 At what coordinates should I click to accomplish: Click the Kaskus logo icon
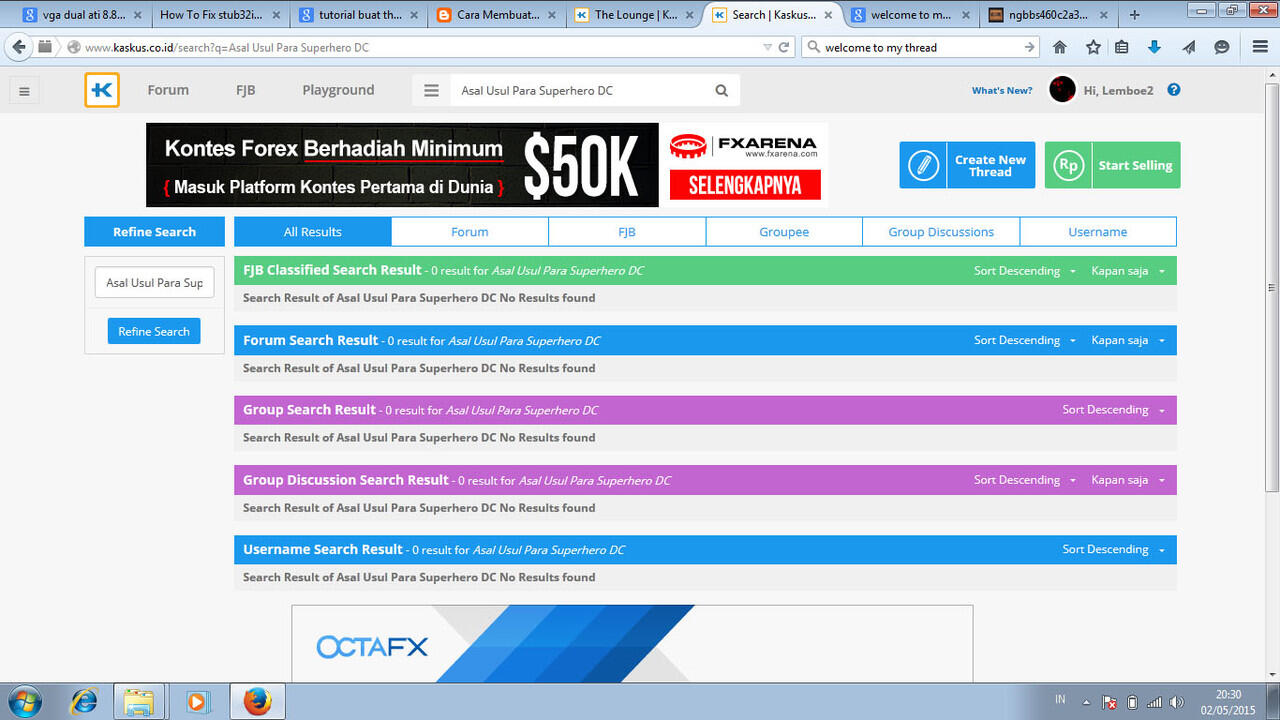(x=102, y=90)
